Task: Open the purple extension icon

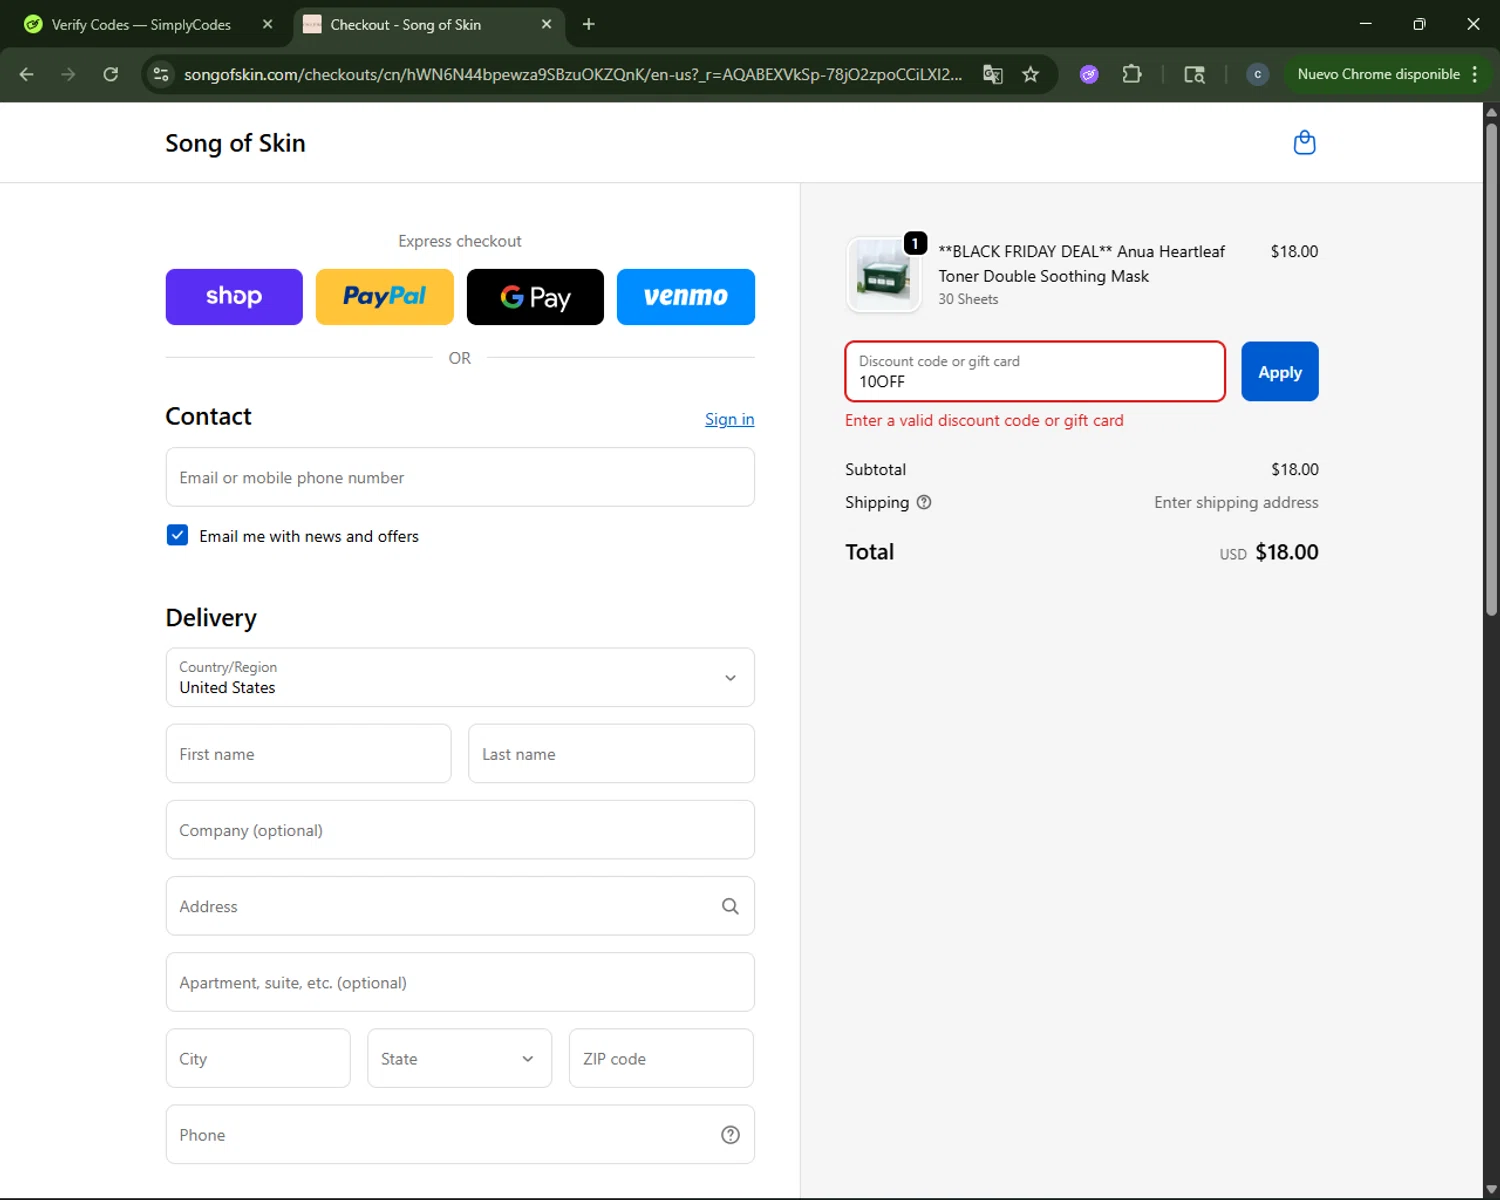Action: 1089,74
